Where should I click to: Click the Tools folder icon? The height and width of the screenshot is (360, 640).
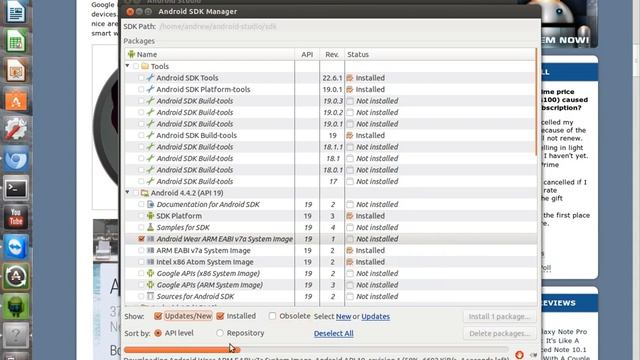[145, 66]
